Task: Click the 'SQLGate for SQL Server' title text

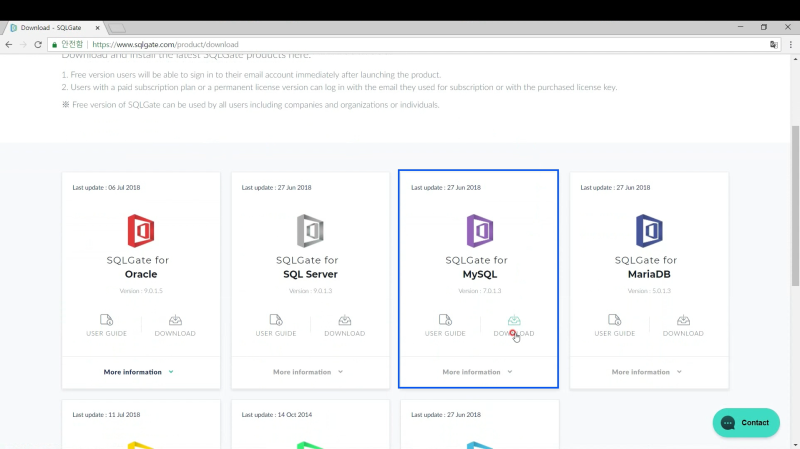Action: [x=308, y=267]
